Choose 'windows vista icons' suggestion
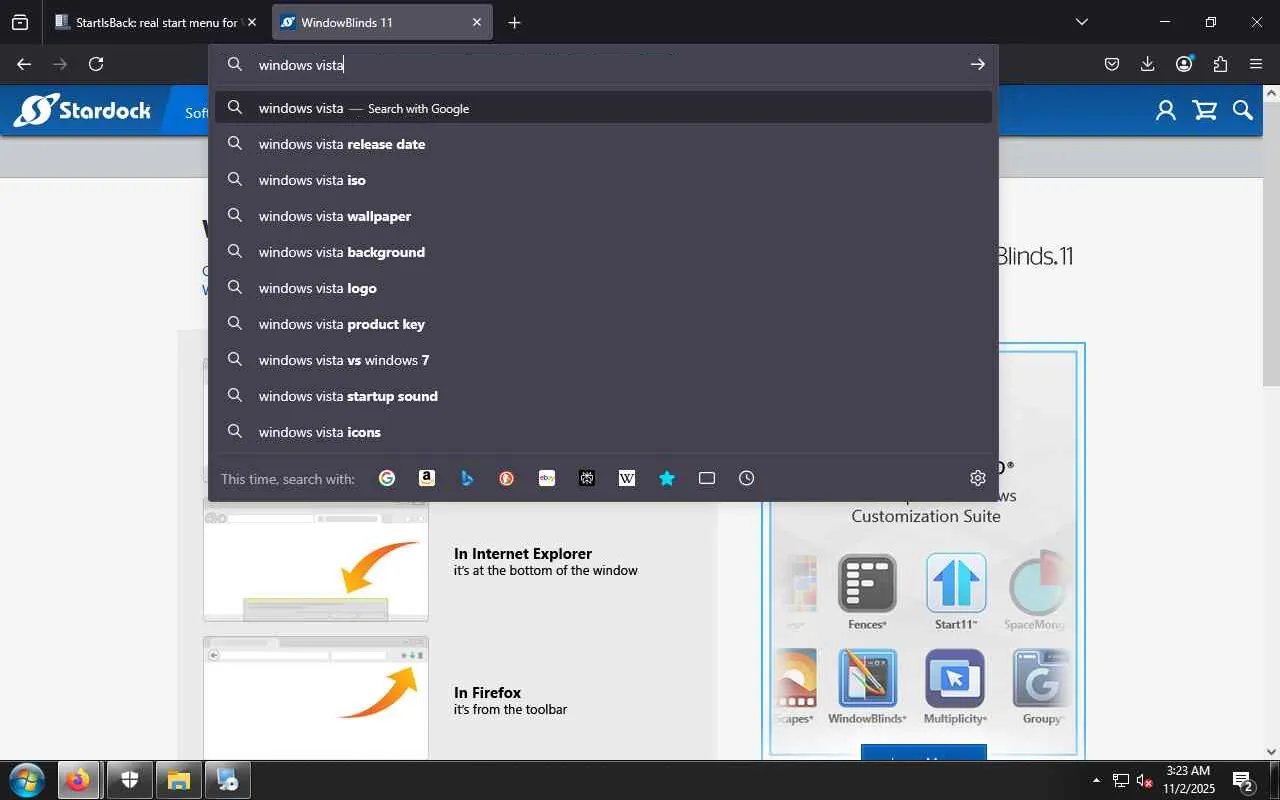 [x=603, y=432]
